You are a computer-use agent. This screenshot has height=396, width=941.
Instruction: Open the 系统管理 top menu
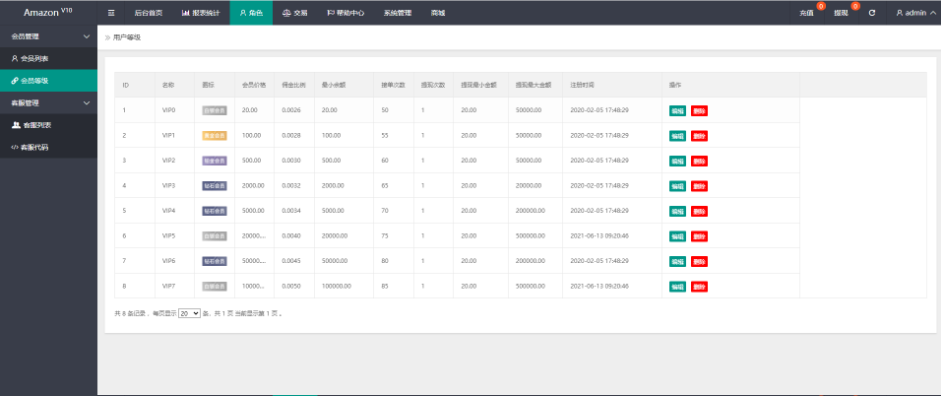point(397,13)
